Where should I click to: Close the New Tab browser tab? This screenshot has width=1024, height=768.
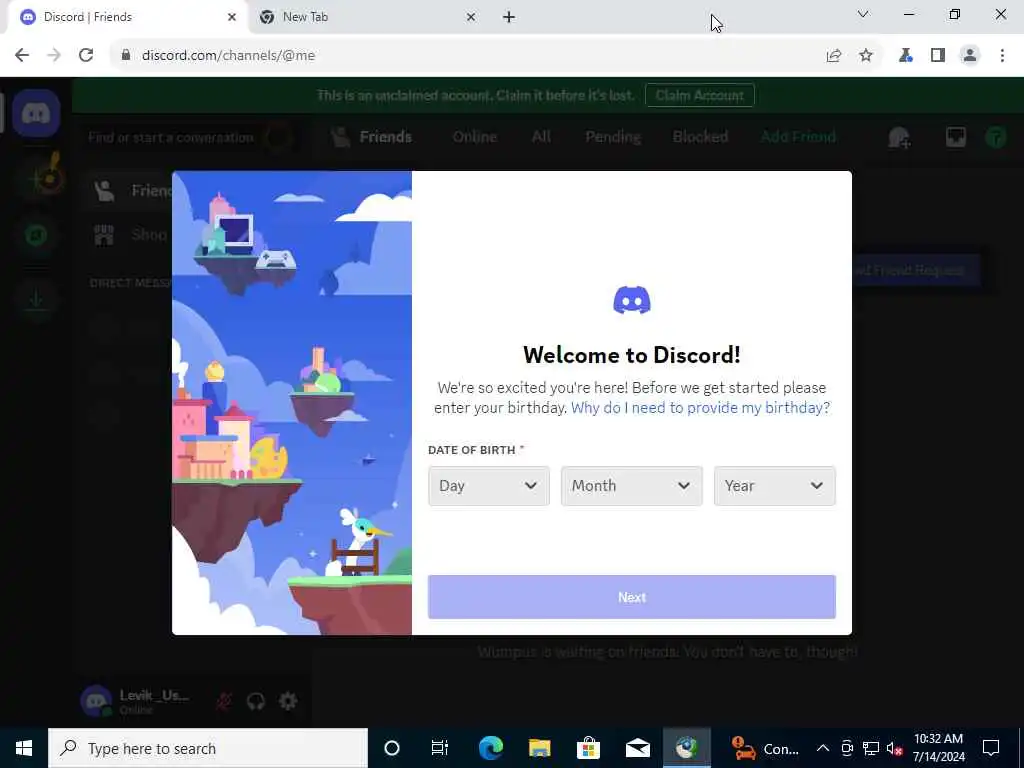(471, 17)
